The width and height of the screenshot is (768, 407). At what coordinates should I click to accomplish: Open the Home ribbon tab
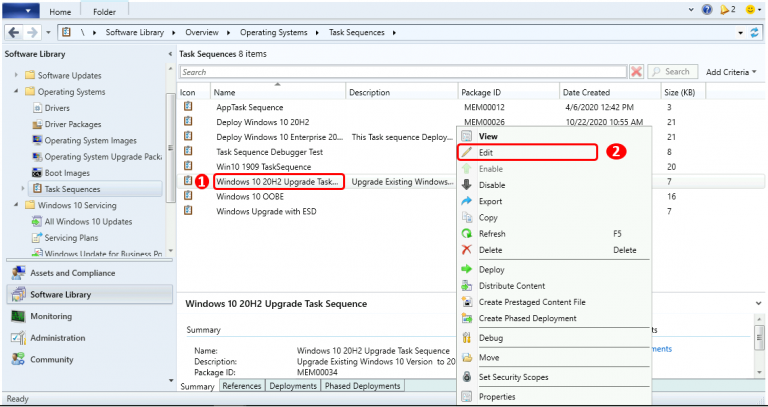point(60,11)
